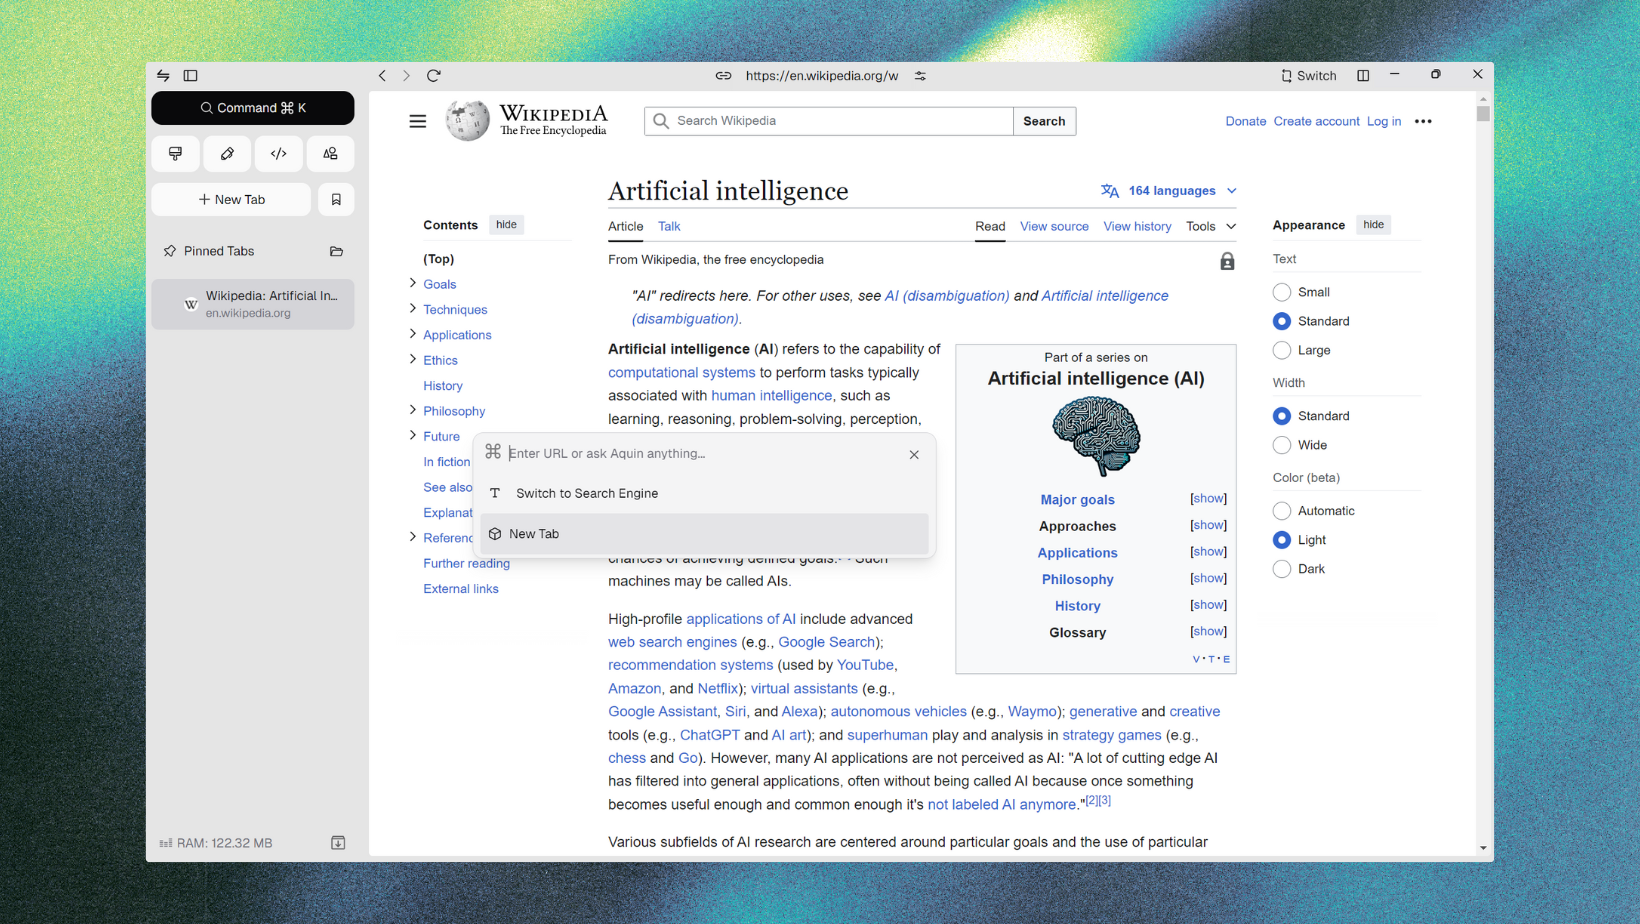Screen dimensions: 1640x924
Task: Expand the Techniques contents section
Action: [x=413, y=309]
